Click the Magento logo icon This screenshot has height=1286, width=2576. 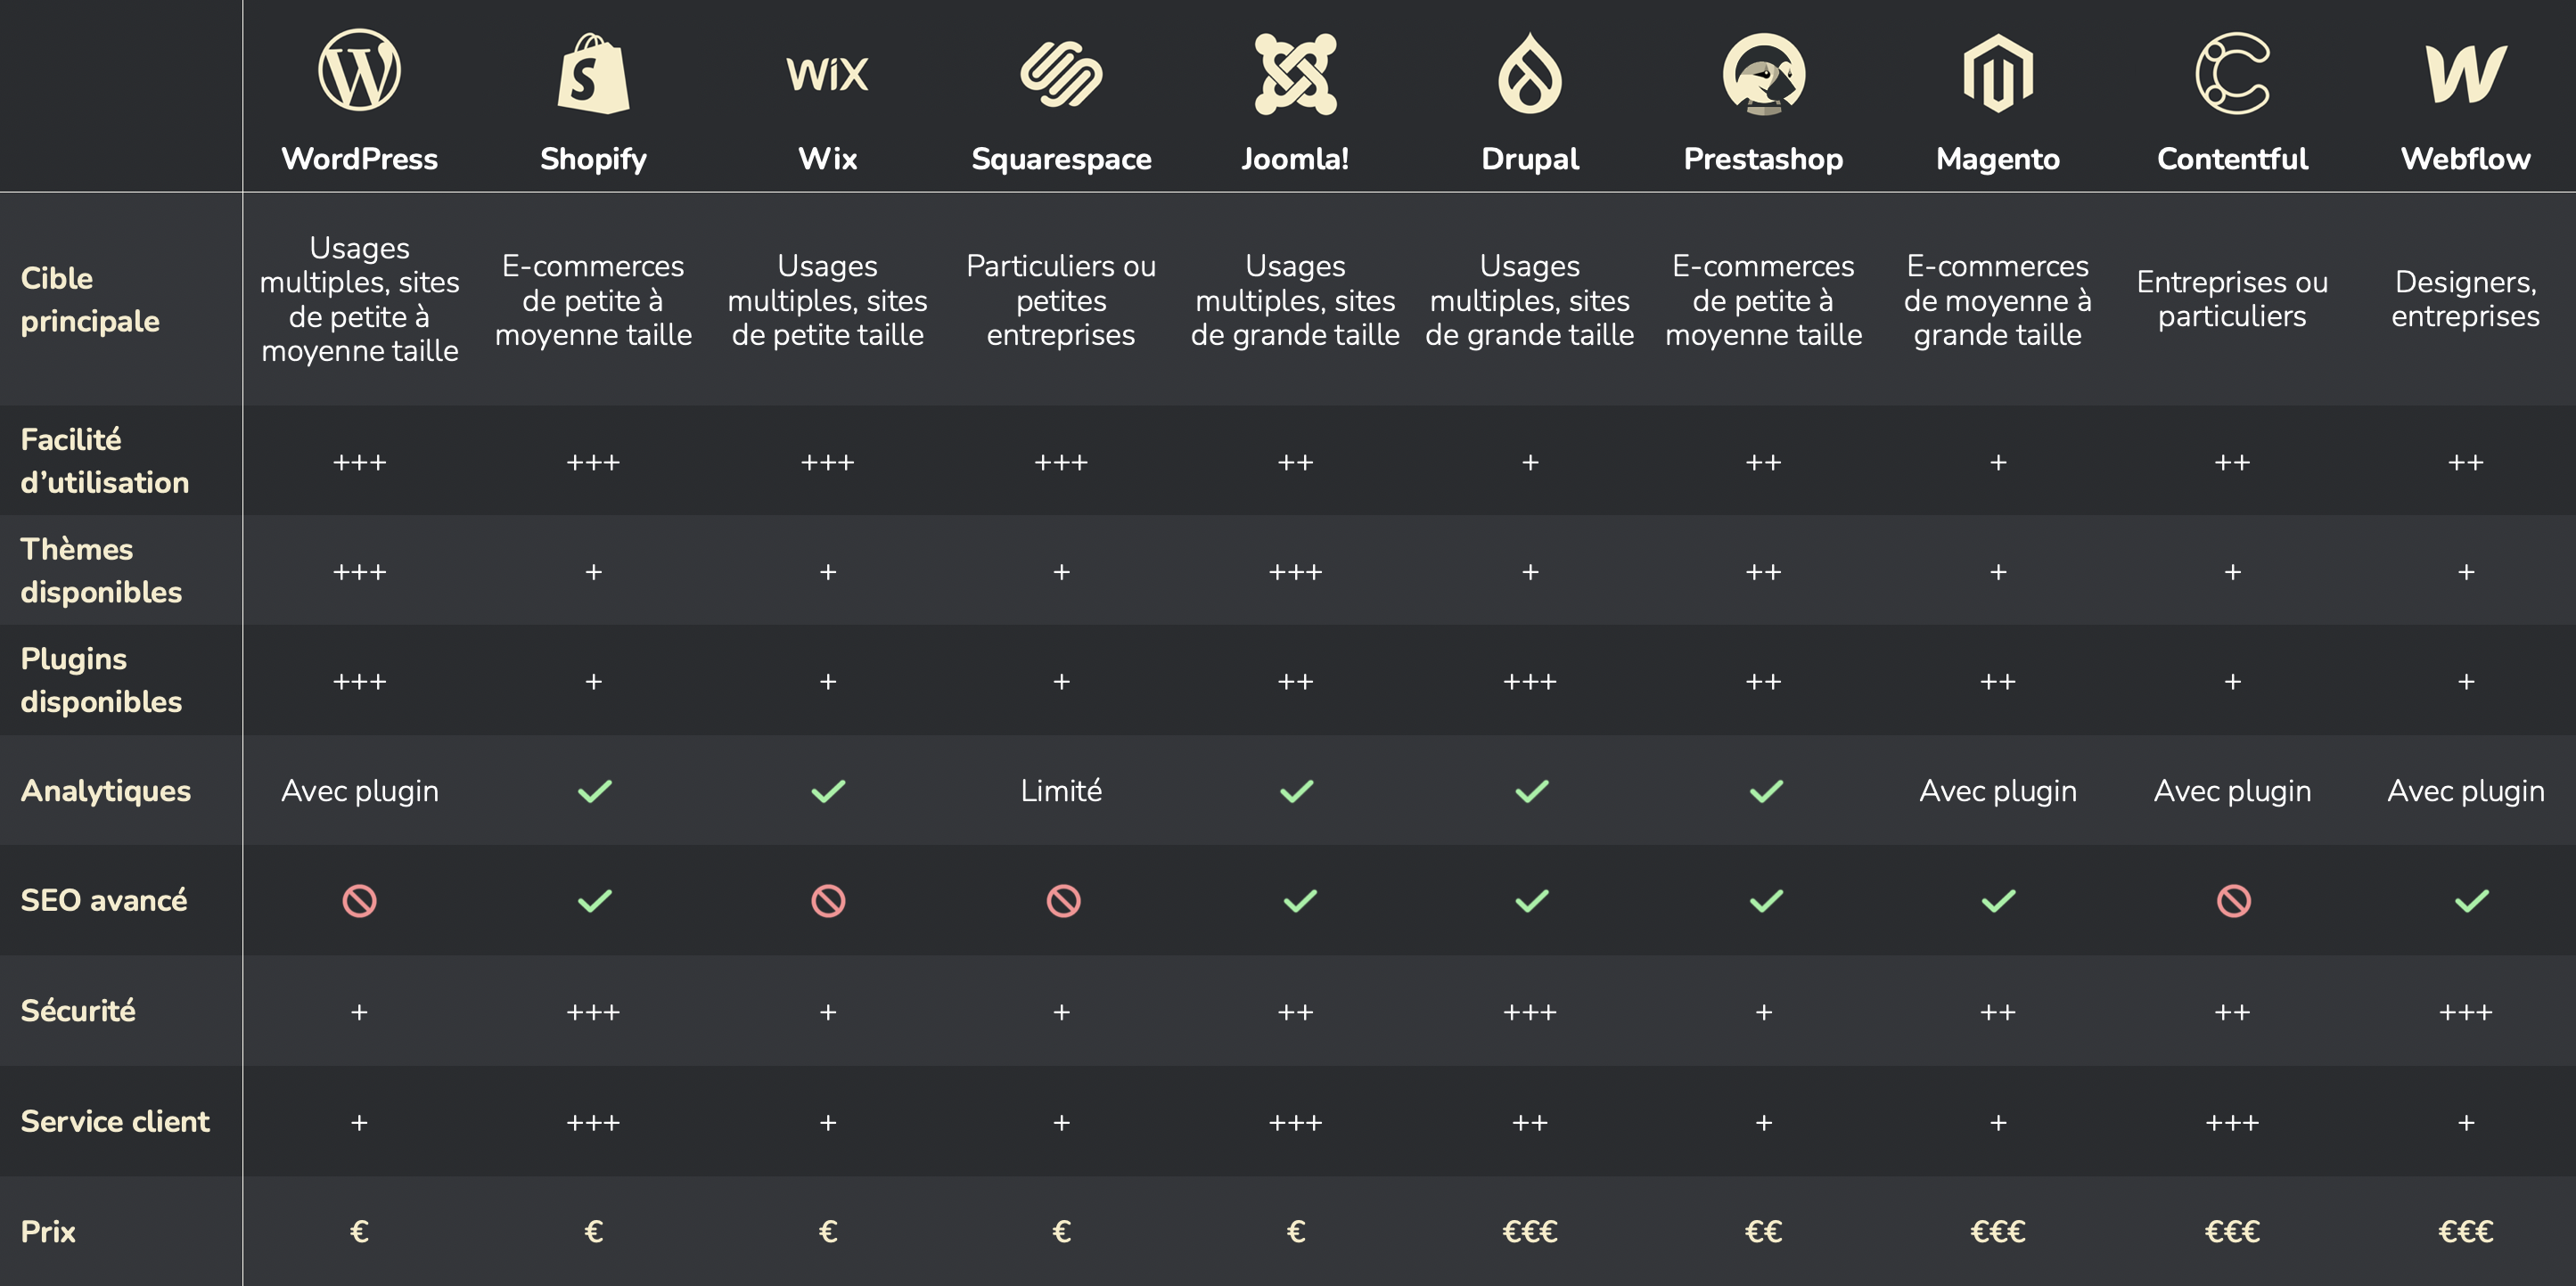point(1997,73)
